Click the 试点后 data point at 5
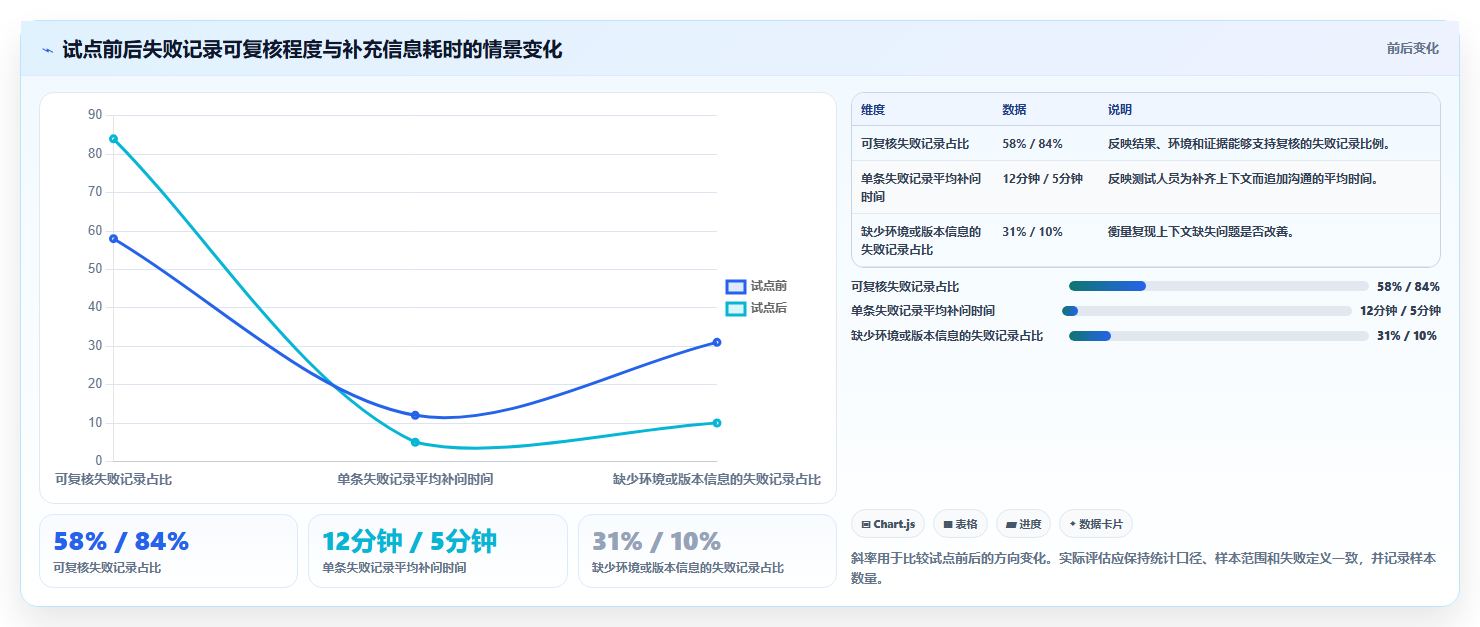The width and height of the screenshot is (1480, 627). pos(415,442)
